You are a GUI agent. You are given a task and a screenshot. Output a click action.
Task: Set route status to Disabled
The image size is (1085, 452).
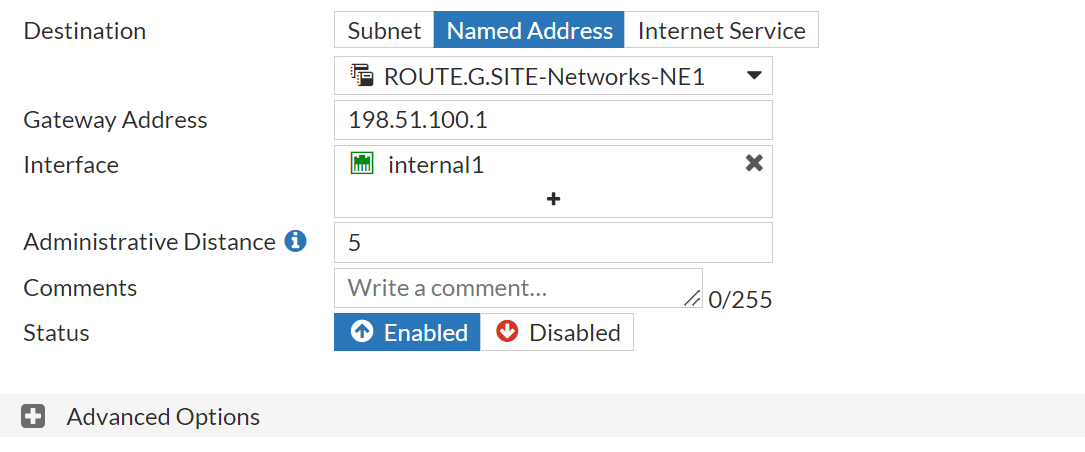557,332
